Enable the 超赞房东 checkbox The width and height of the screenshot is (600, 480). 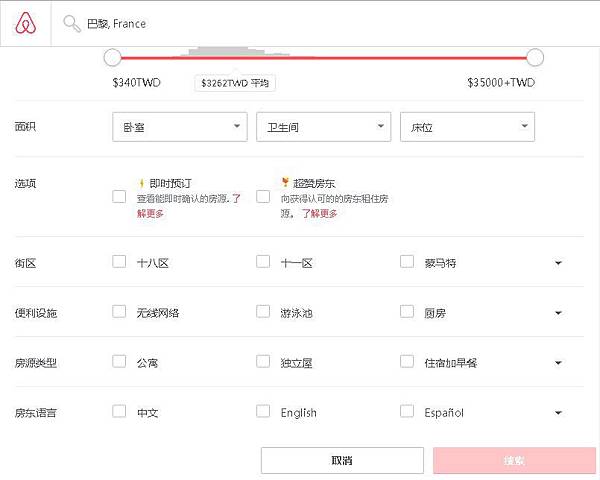[263, 196]
